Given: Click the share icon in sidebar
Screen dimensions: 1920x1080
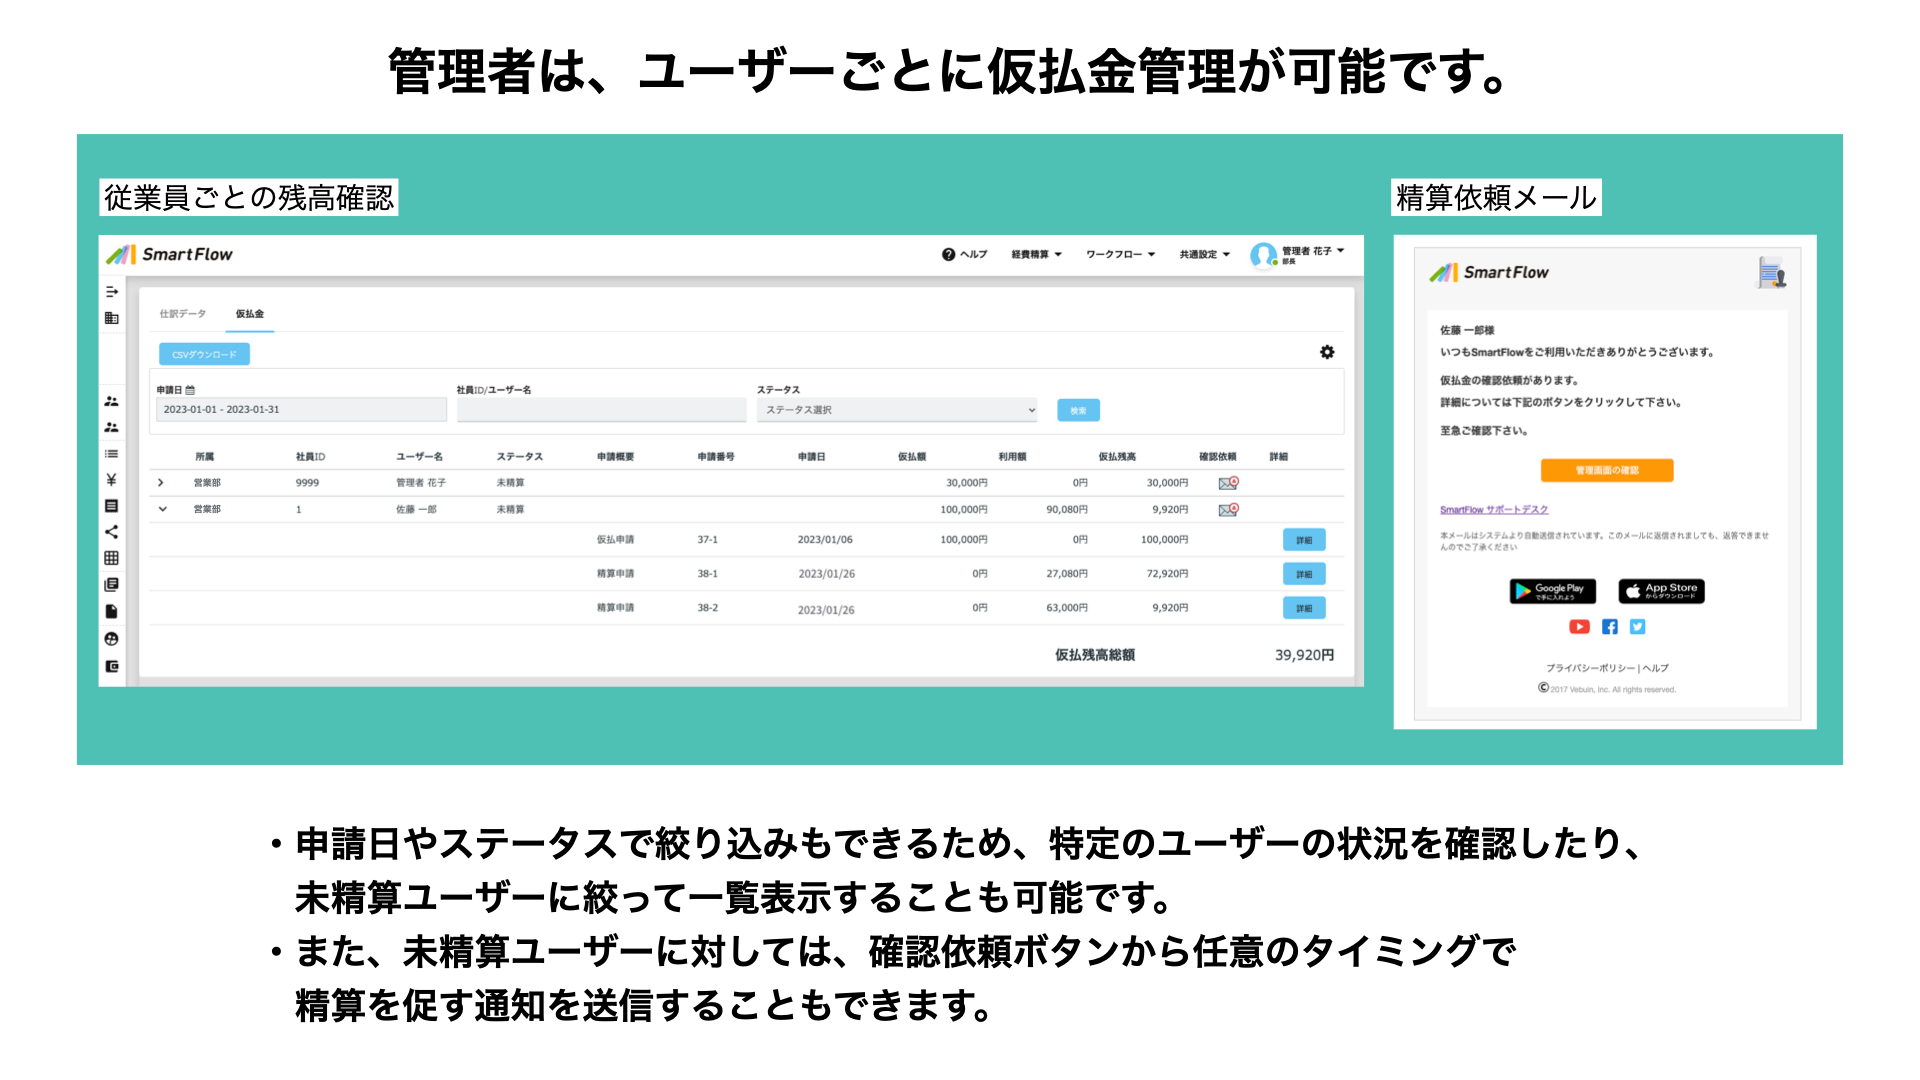Looking at the screenshot, I should 111,532.
